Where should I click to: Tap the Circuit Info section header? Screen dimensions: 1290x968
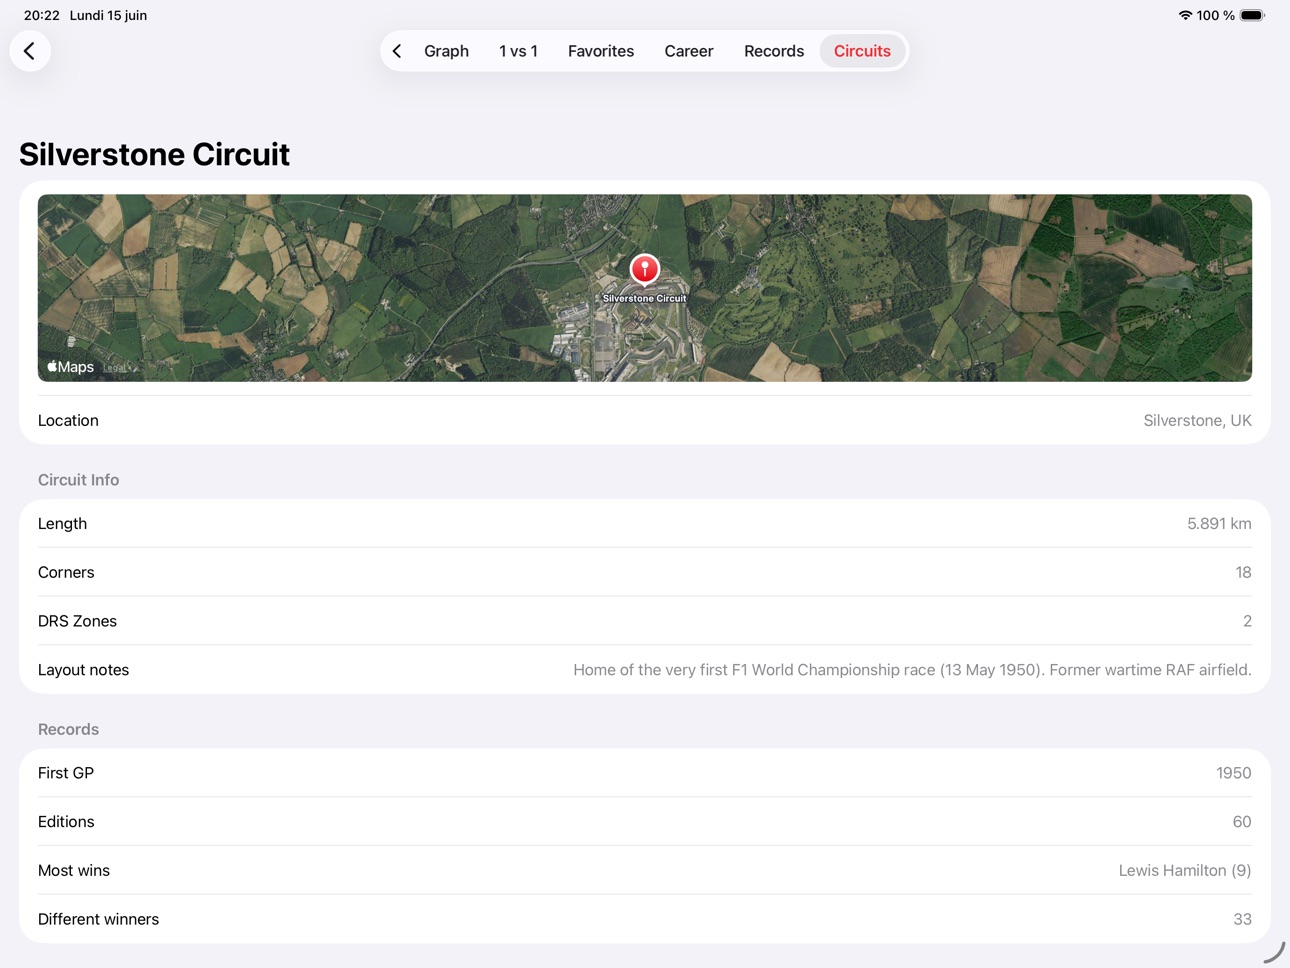coord(78,480)
